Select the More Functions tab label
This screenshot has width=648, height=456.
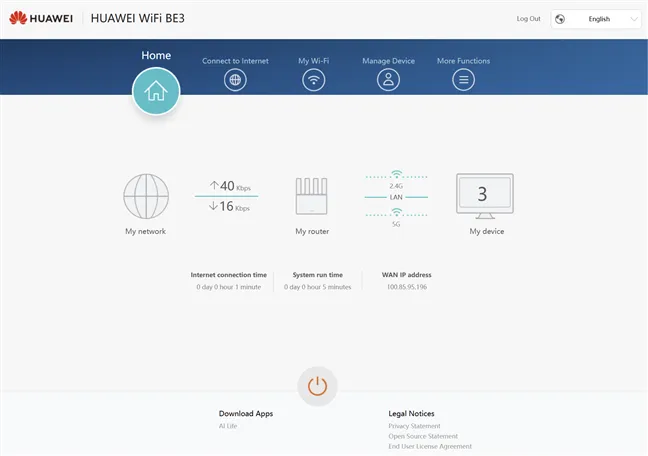pos(463,61)
